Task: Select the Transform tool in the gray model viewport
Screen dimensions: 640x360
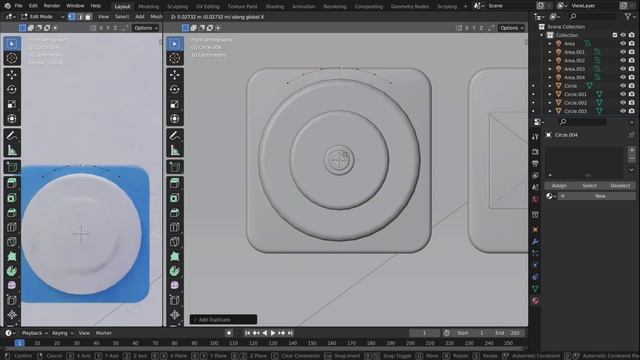Action: pos(175,119)
